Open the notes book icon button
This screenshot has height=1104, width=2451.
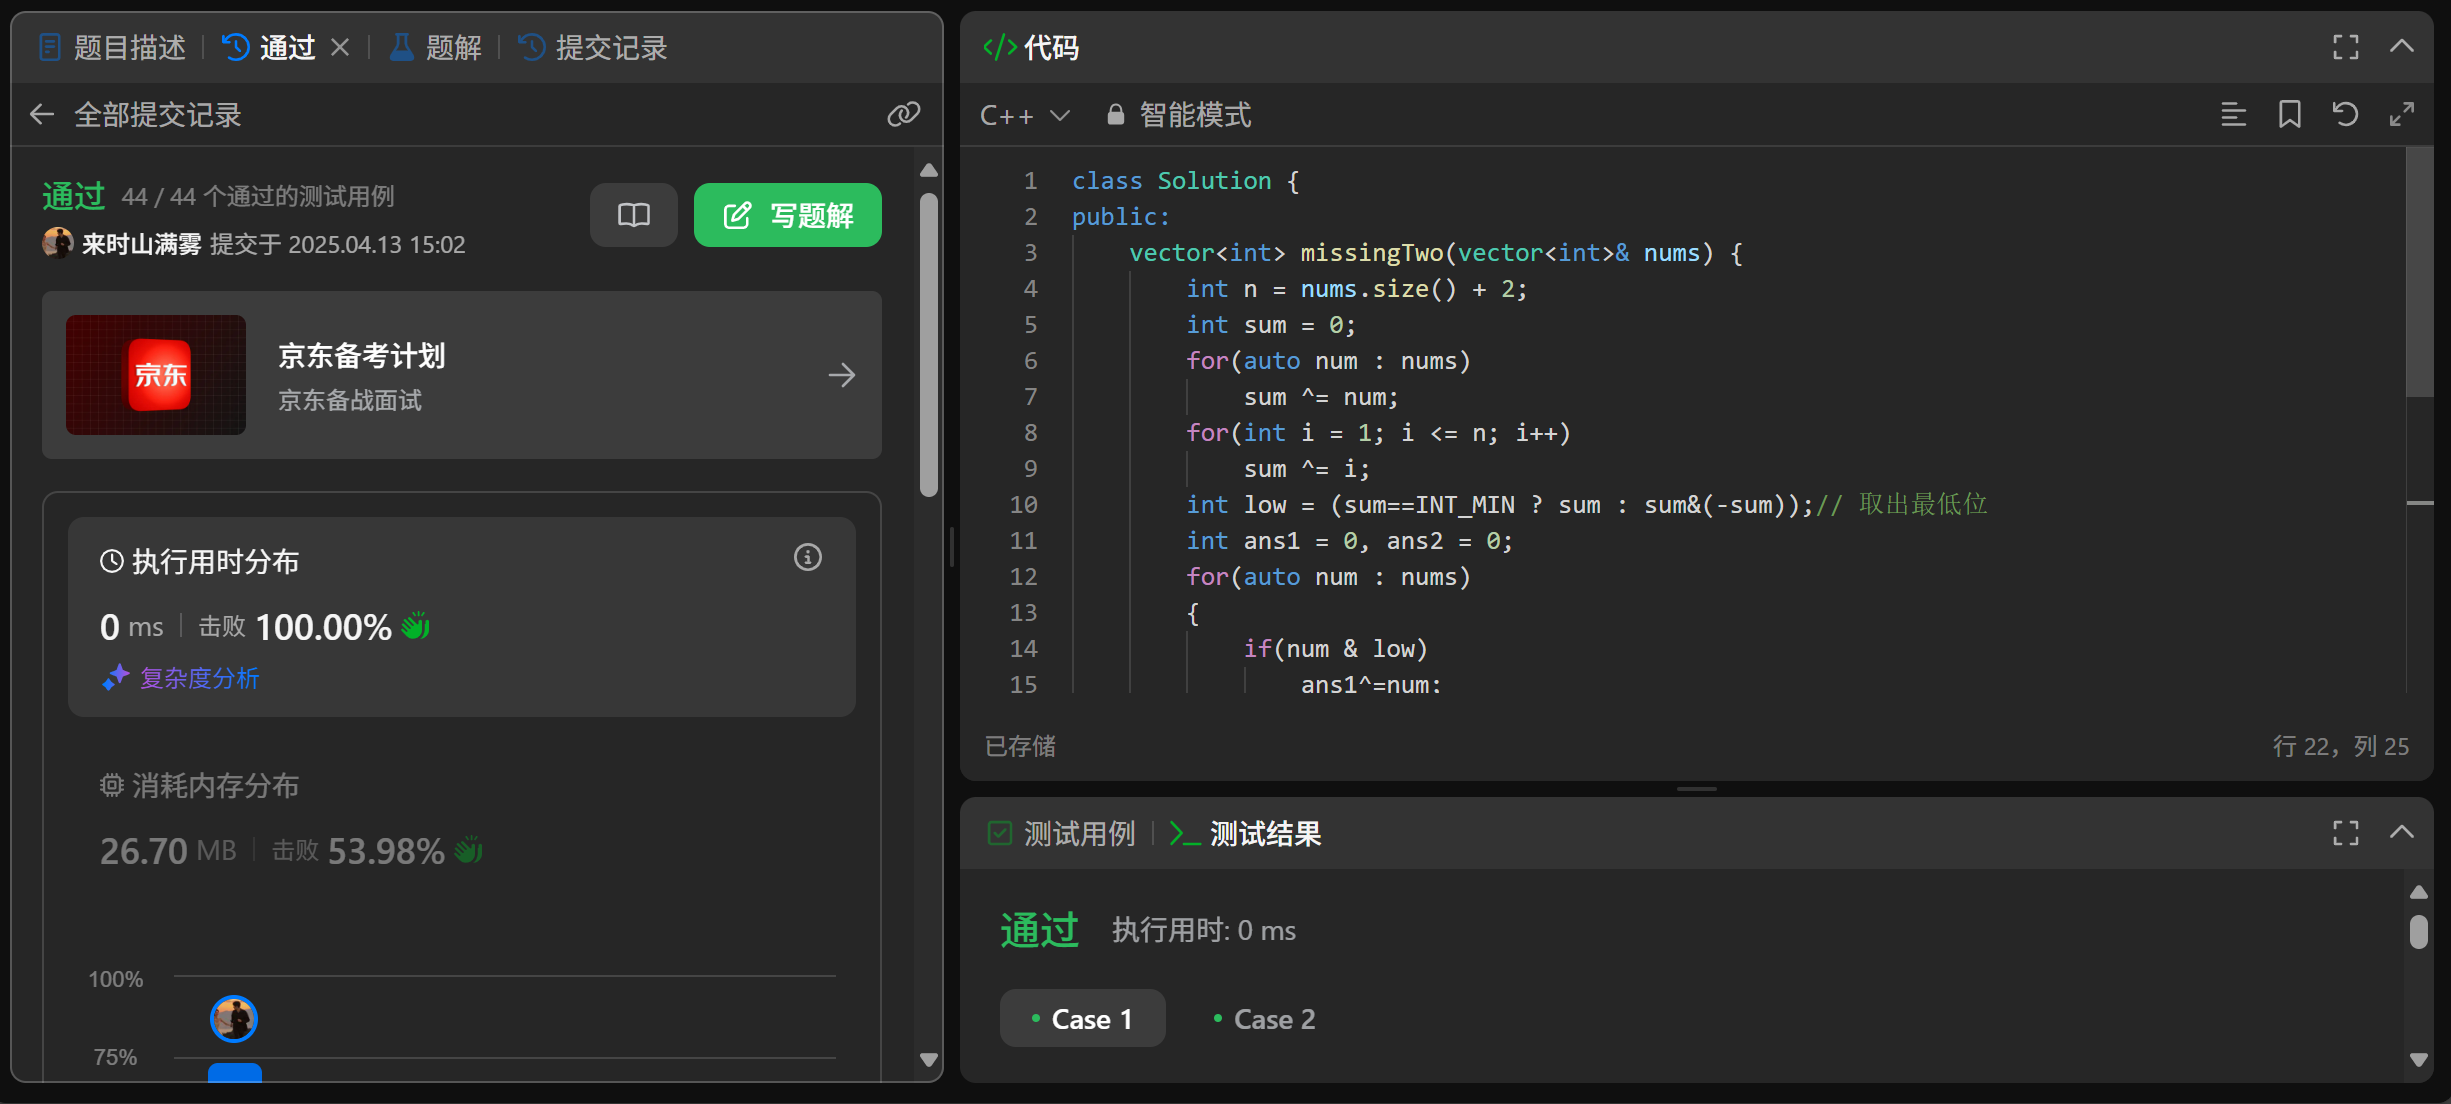[x=633, y=215]
